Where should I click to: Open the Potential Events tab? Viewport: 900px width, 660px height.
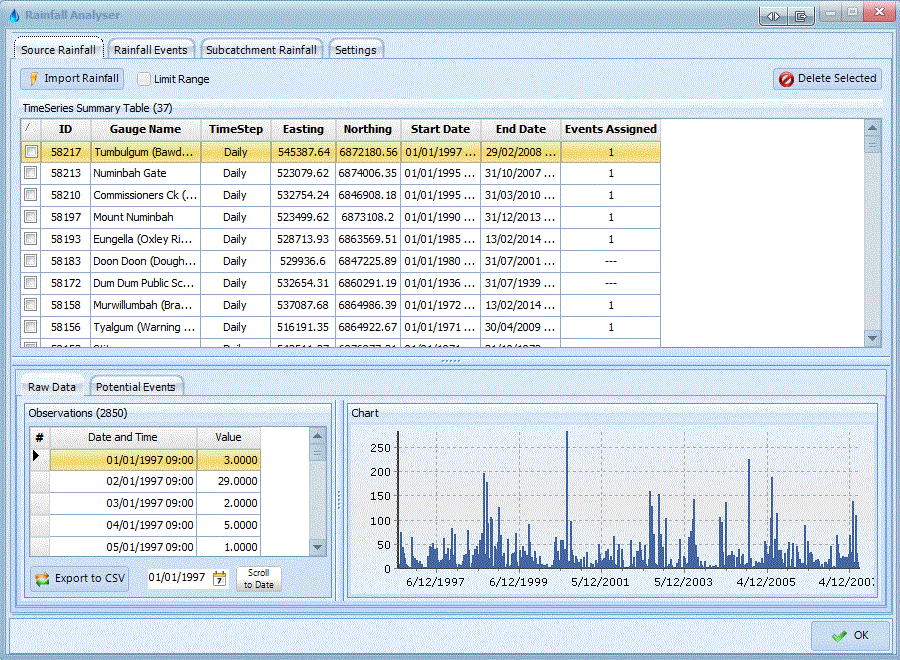pyautogui.click(x=136, y=387)
